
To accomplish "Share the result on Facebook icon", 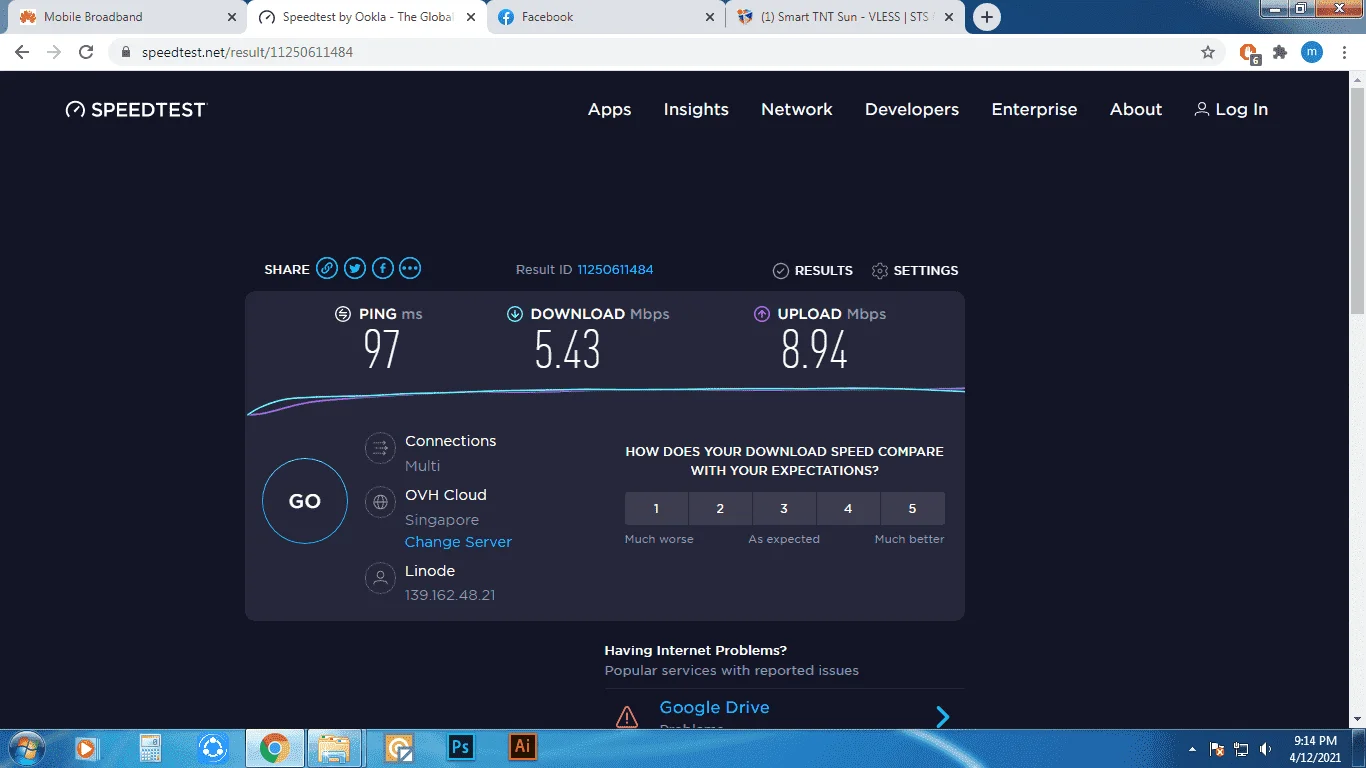I will [x=383, y=268].
